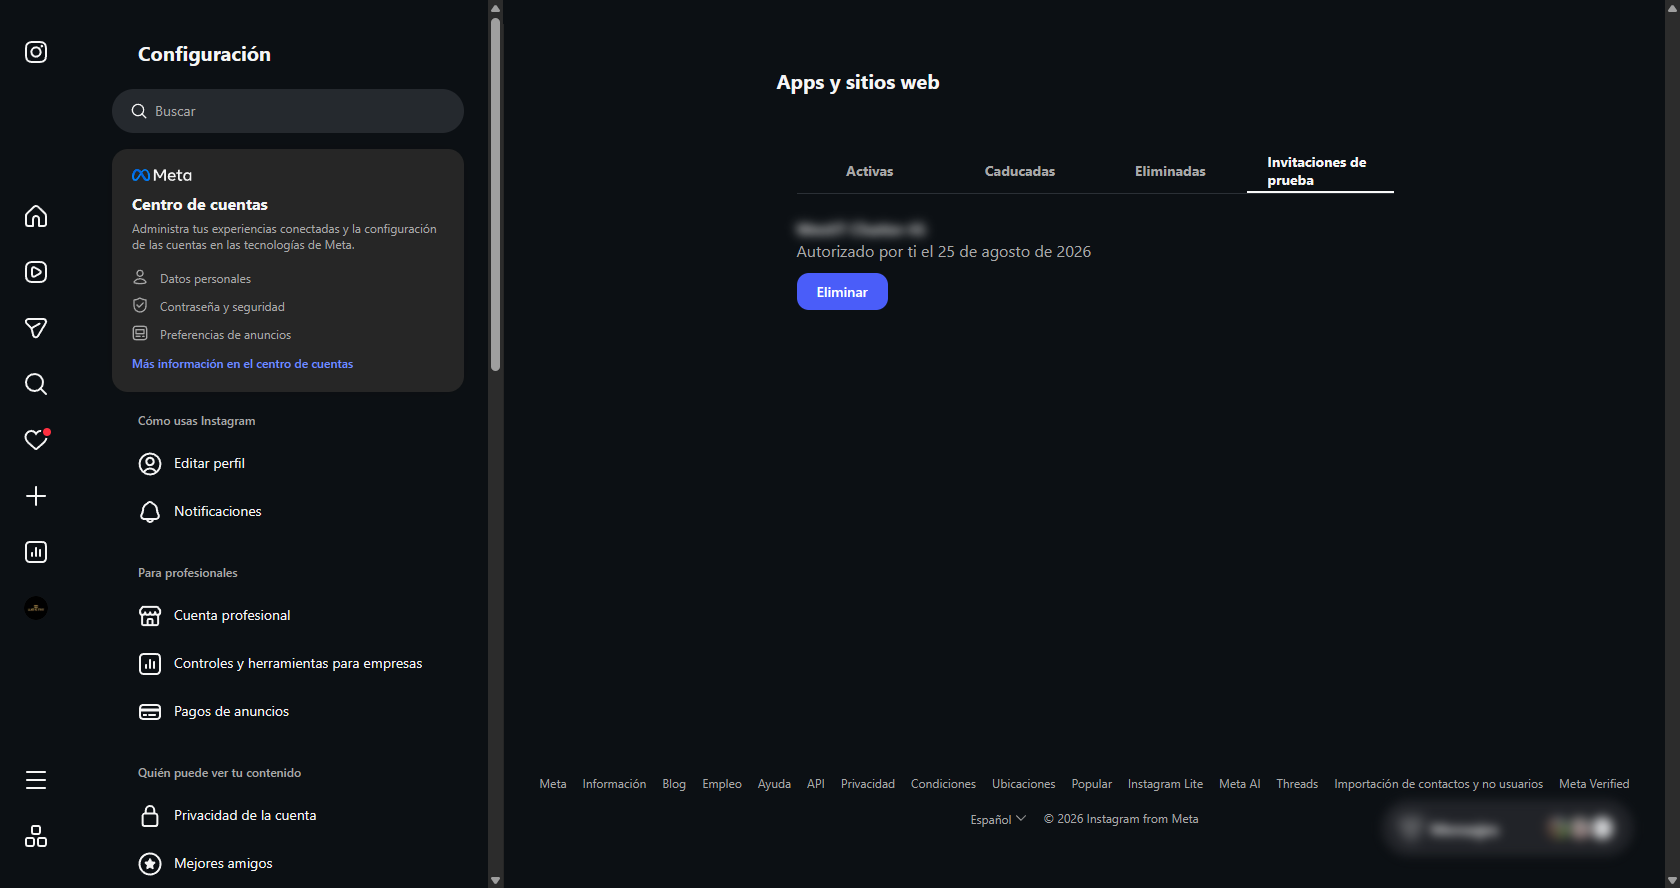
Task: Click settings panel scrollbar down arrow
Action: (x=495, y=880)
